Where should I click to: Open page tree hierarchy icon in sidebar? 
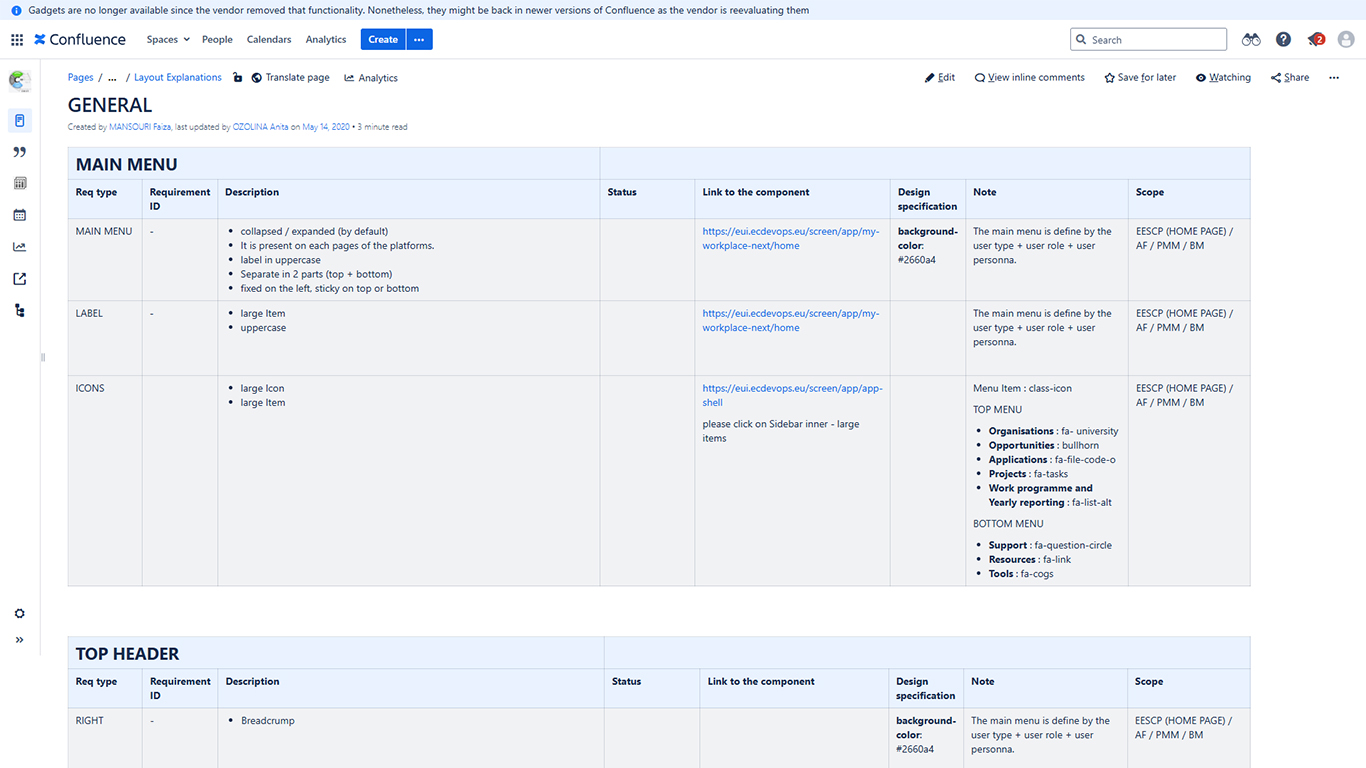pos(19,311)
